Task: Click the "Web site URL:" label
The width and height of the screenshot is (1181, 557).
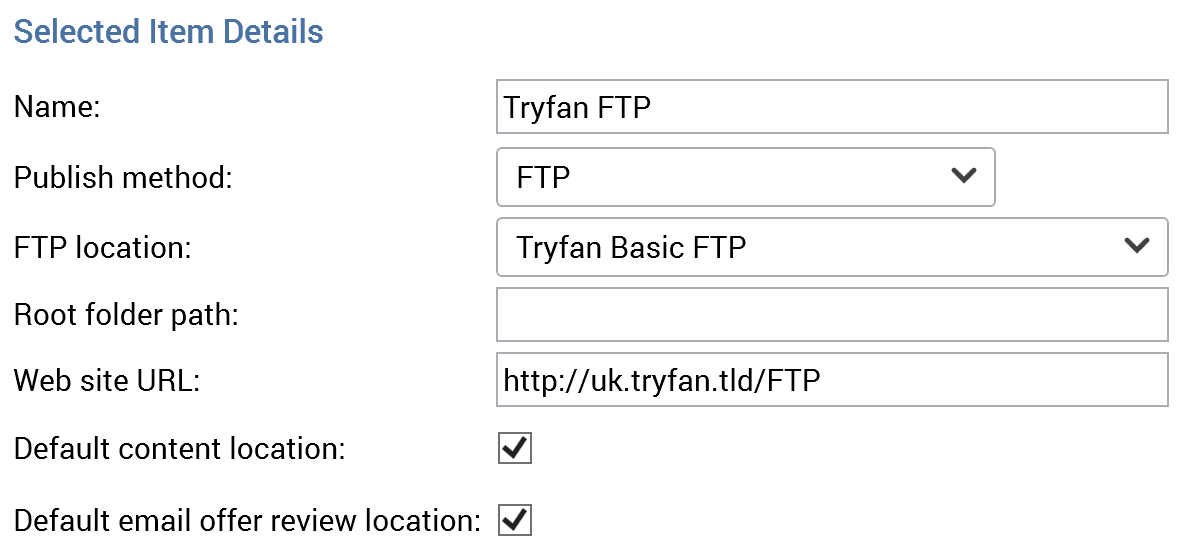Action: point(107,381)
